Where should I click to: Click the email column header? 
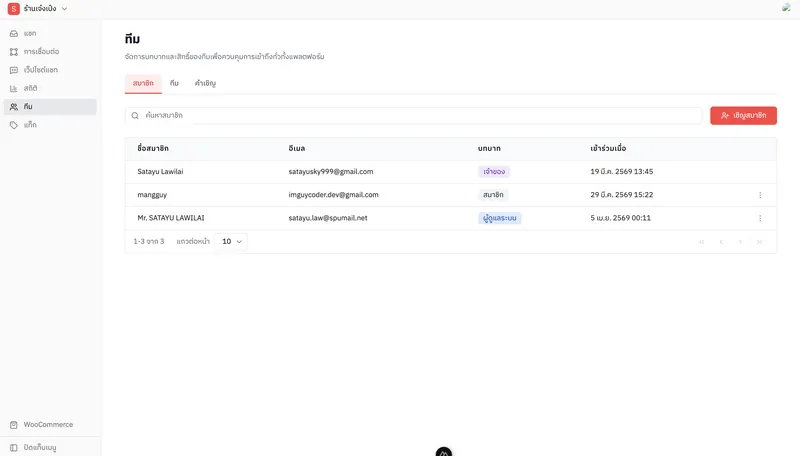pyautogui.click(x=296, y=148)
